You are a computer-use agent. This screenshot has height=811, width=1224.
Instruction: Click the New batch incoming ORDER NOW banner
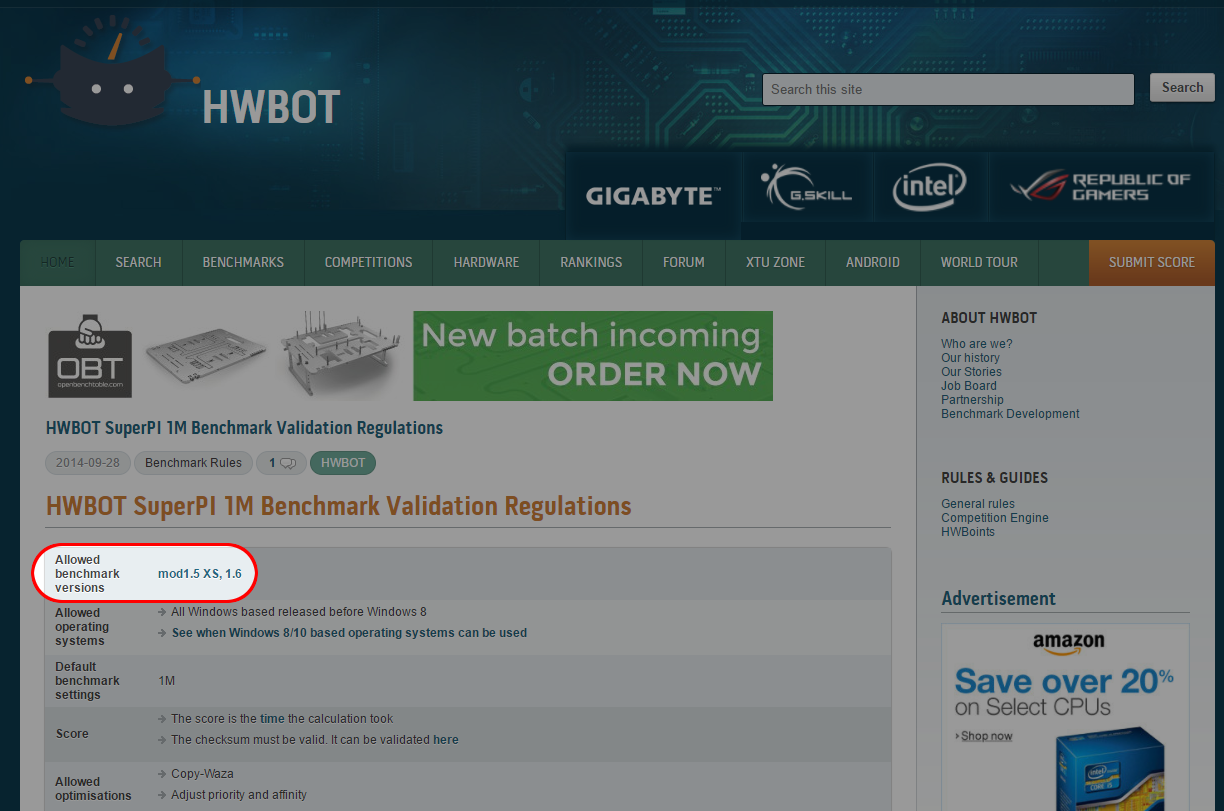pos(593,355)
